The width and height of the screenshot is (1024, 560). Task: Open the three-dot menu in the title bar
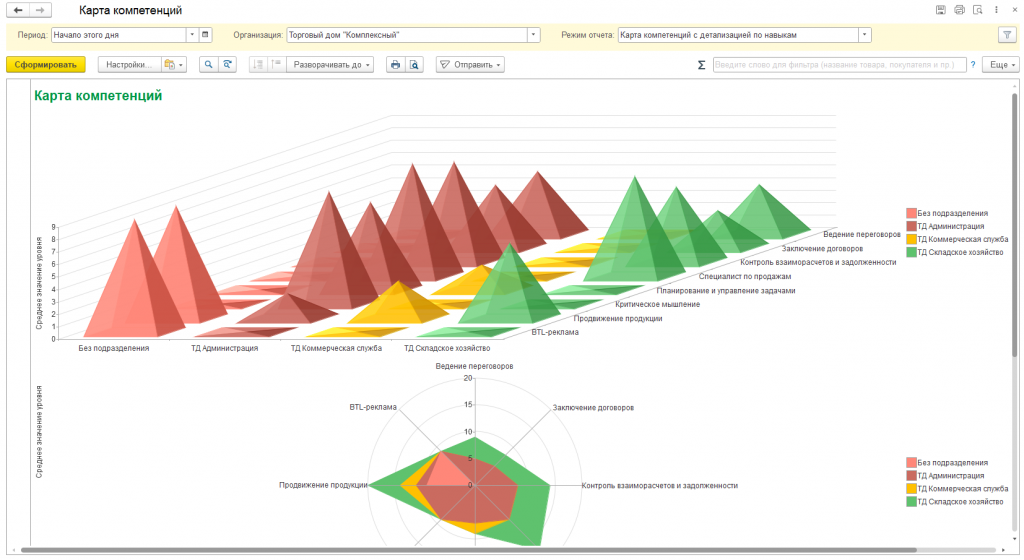click(997, 10)
